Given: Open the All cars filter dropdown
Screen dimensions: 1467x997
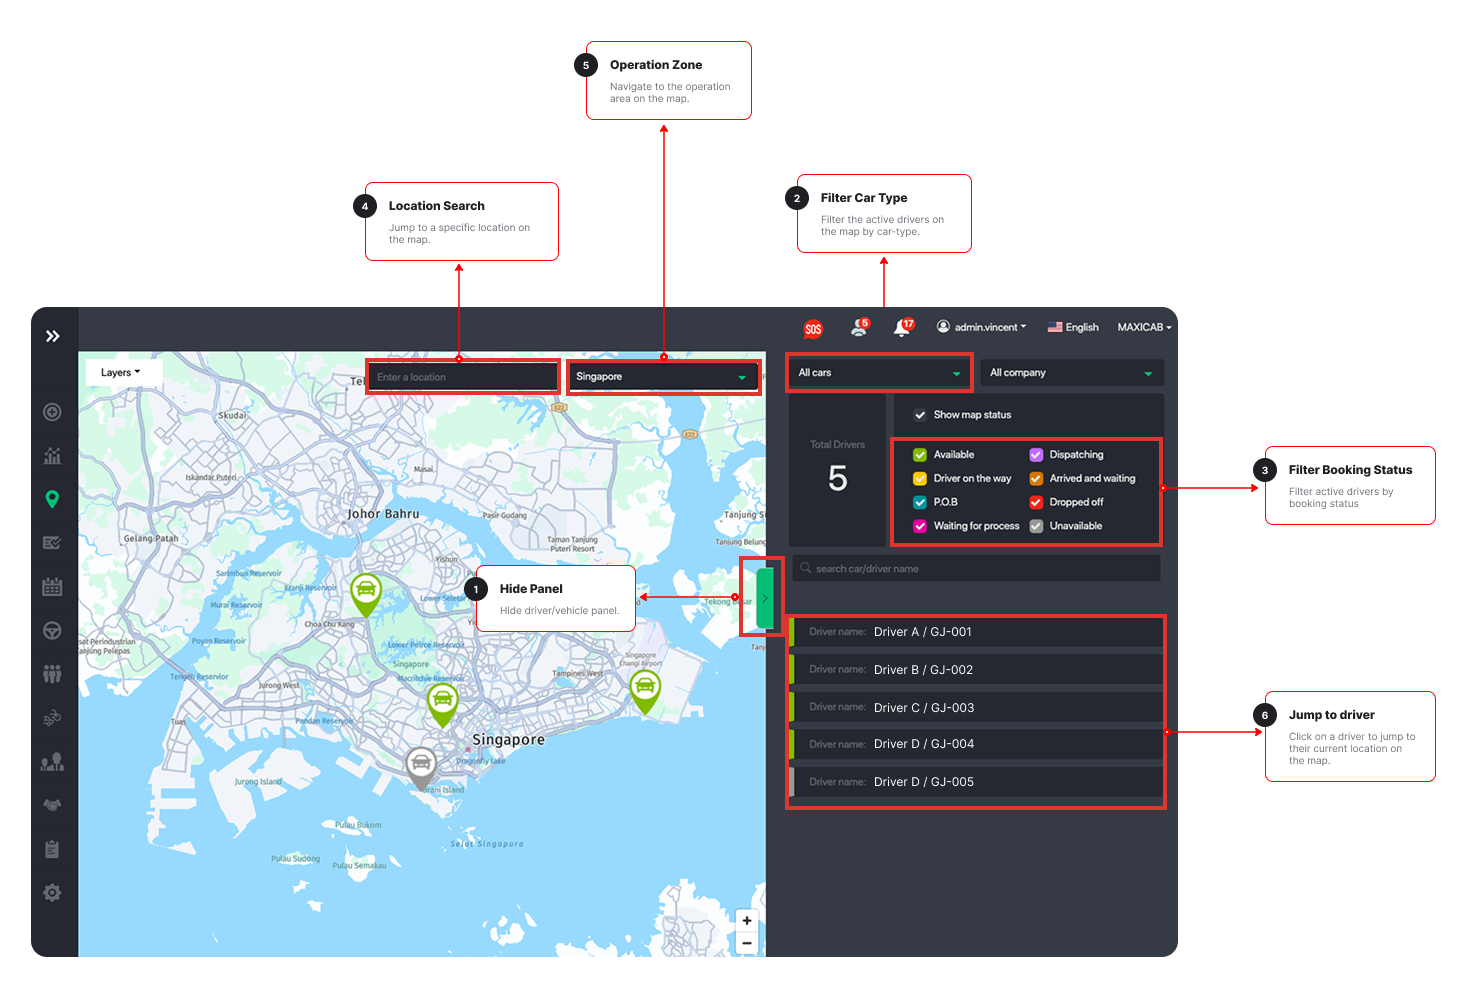Looking at the screenshot, I should coord(879,373).
